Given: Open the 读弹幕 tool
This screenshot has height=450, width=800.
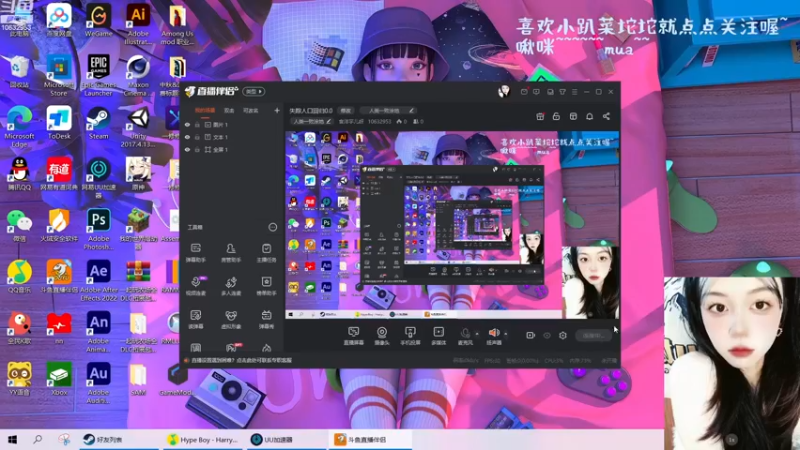Looking at the screenshot, I should (x=196, y=319).
